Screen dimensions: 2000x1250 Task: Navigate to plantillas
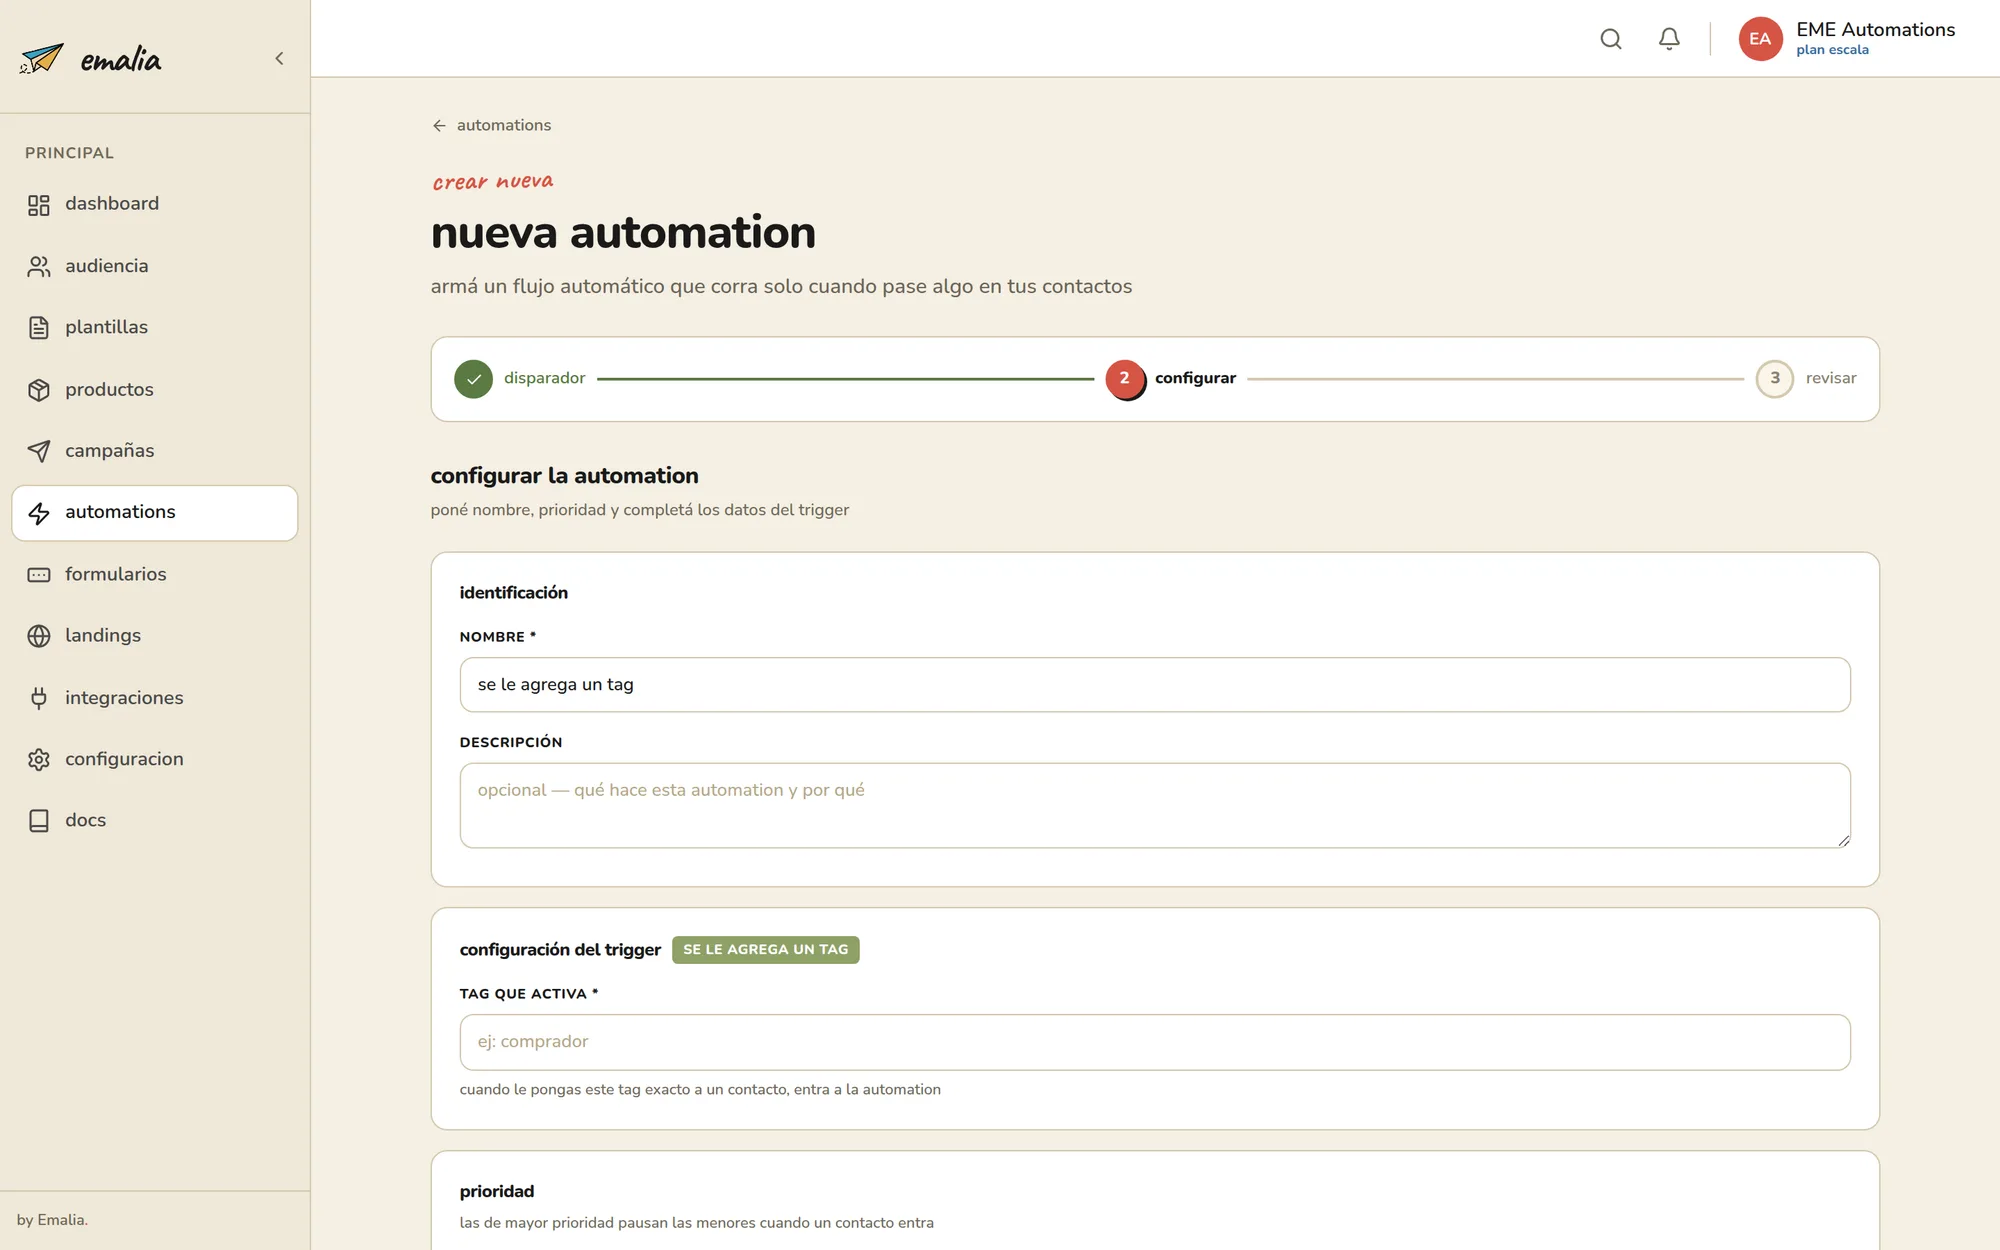point(155,328)
